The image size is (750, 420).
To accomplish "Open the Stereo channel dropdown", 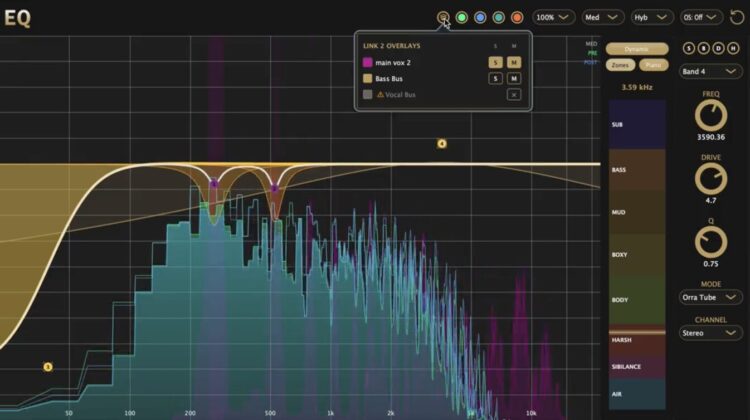I will (710, 333).
